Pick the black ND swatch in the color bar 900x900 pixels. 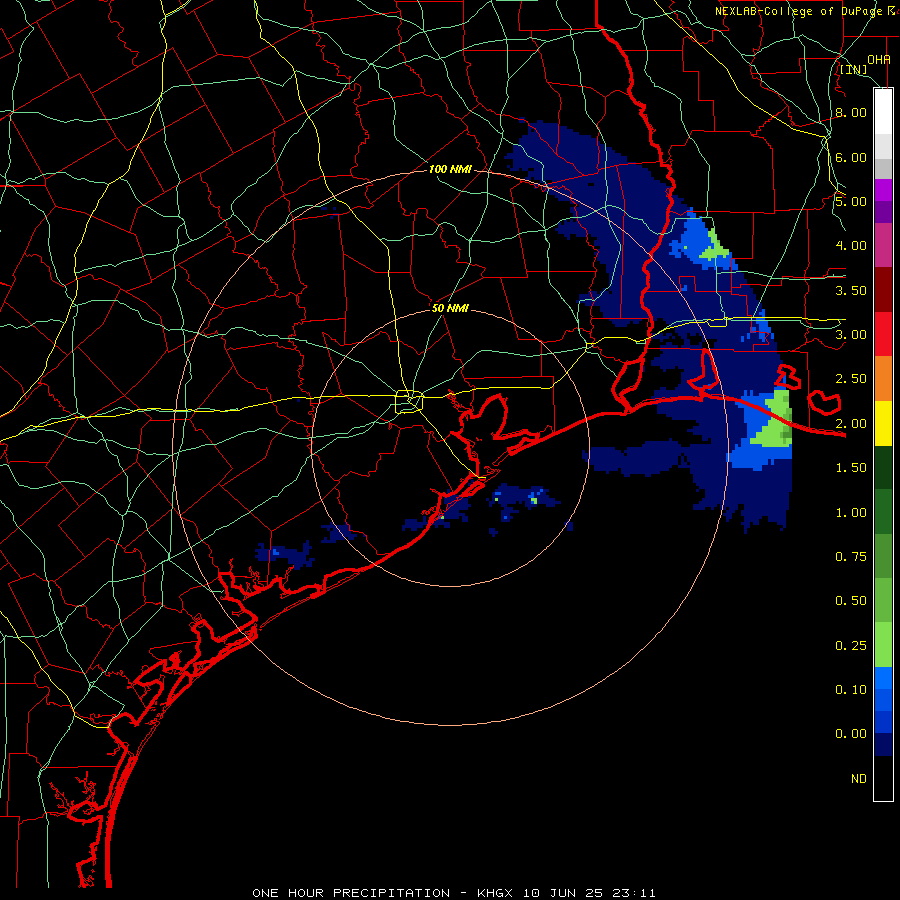pos(883,778)
